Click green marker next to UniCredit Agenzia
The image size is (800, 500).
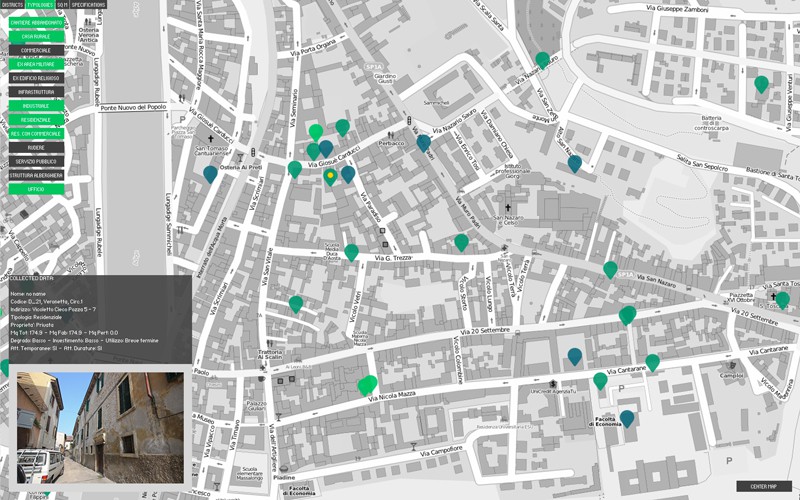pos(601,381)
